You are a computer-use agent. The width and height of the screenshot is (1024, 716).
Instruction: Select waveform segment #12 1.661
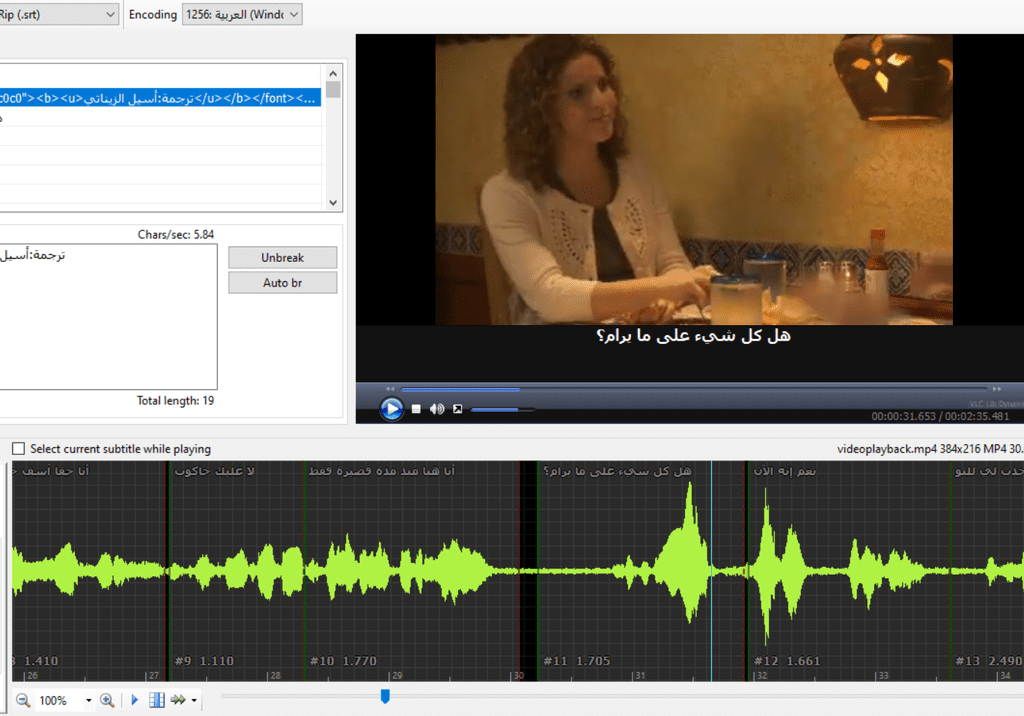coord(848,572)
